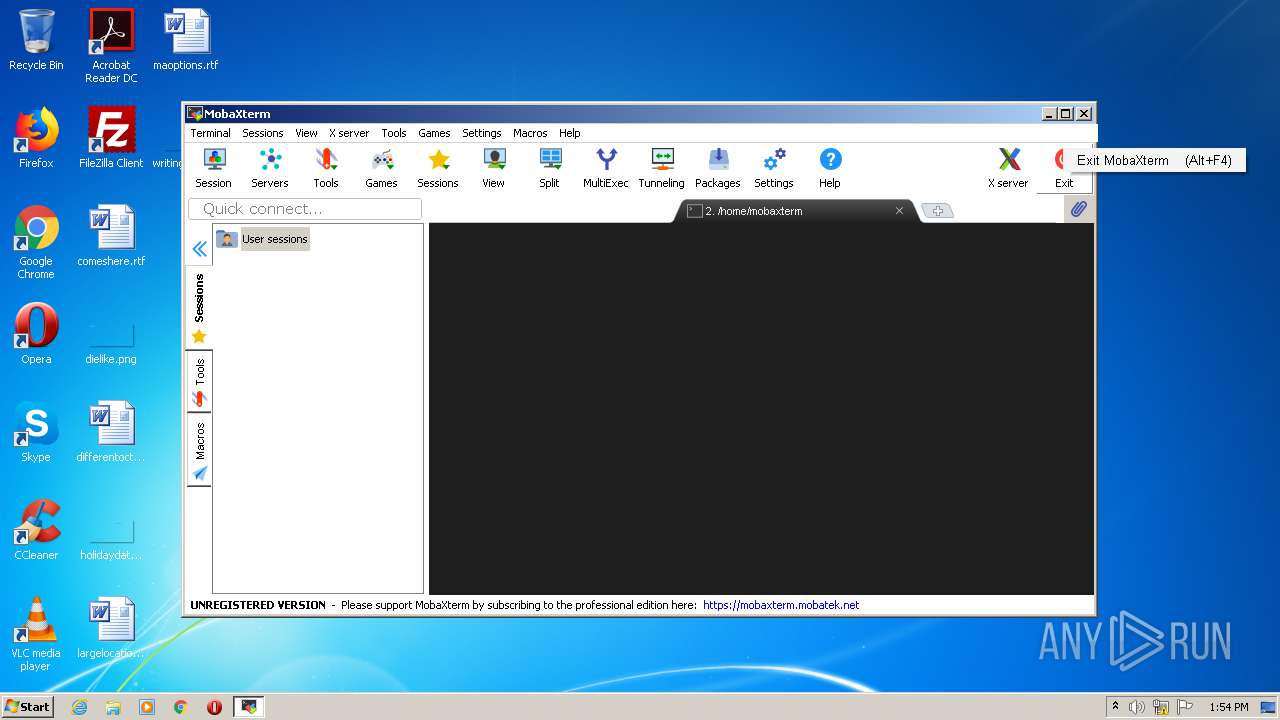The image size is (1280, 720).
Task: Follow the mobaxterm.mobatek.net link
Action: (x=781, y=605)
